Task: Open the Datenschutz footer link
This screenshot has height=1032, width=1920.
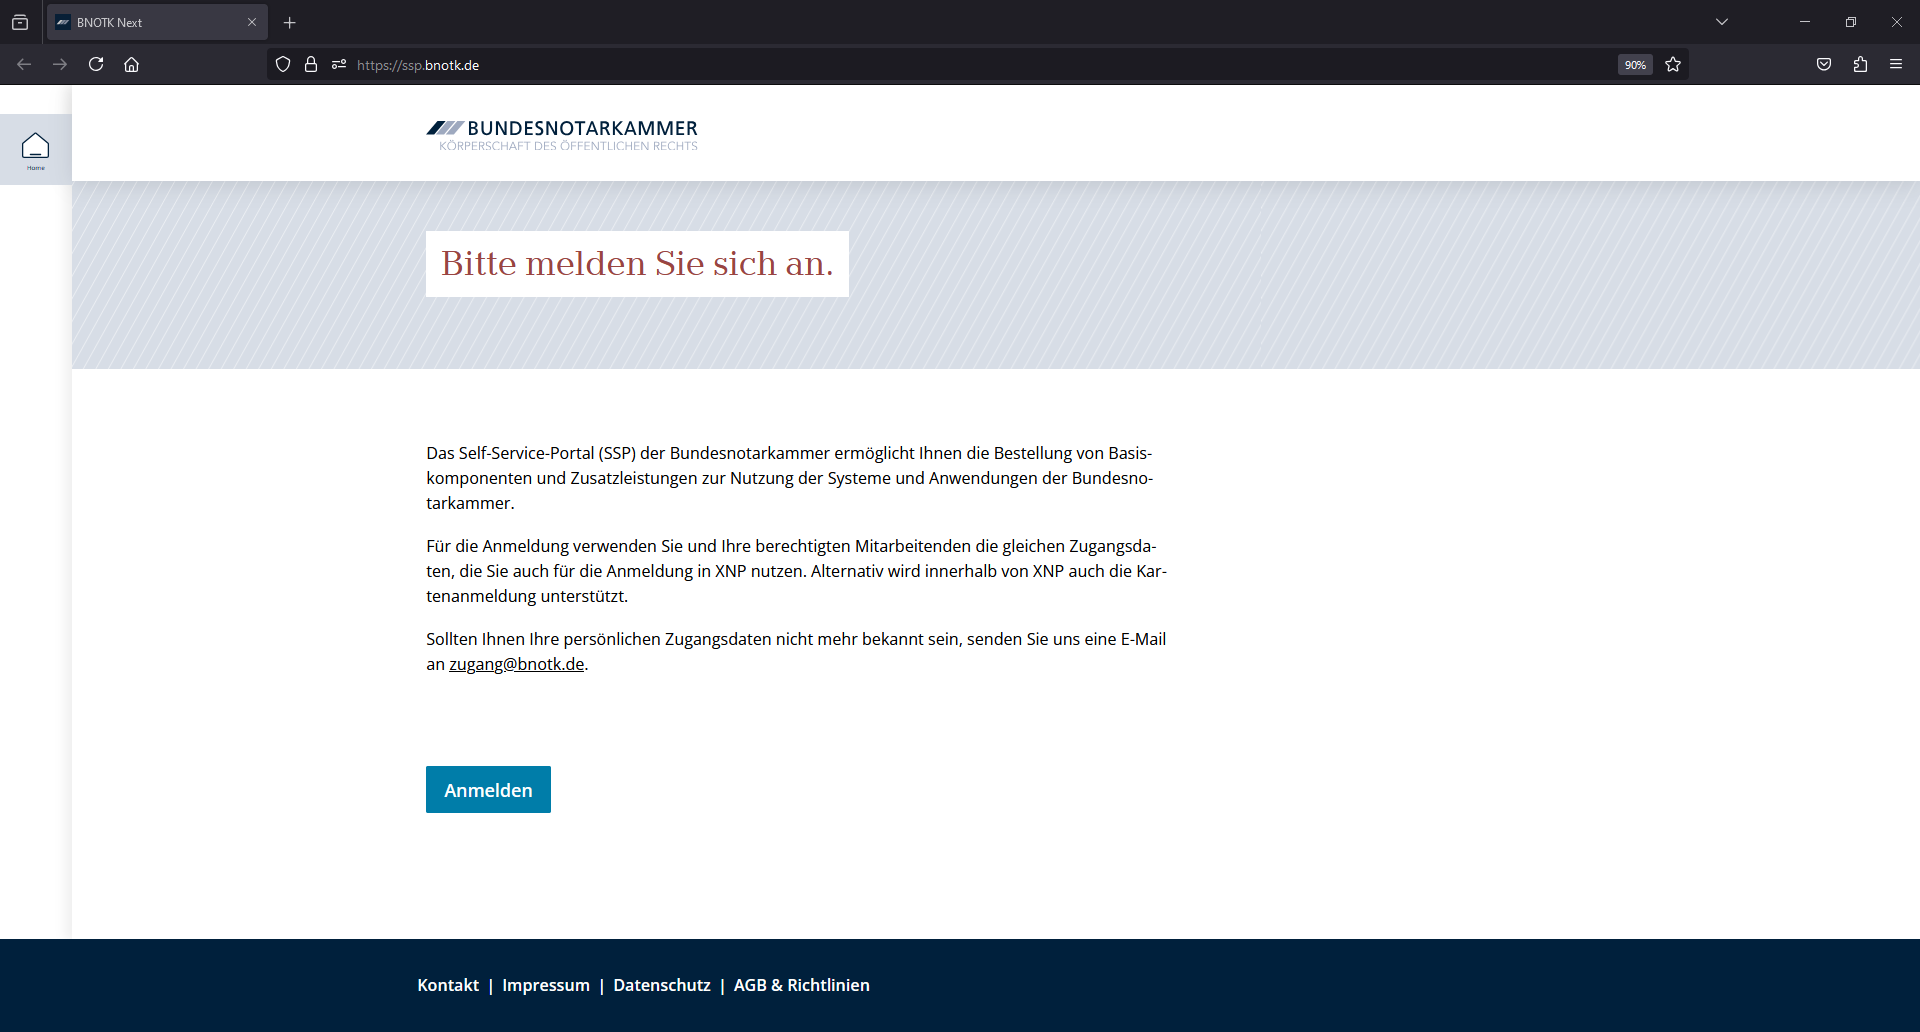Action: (662, 985)
